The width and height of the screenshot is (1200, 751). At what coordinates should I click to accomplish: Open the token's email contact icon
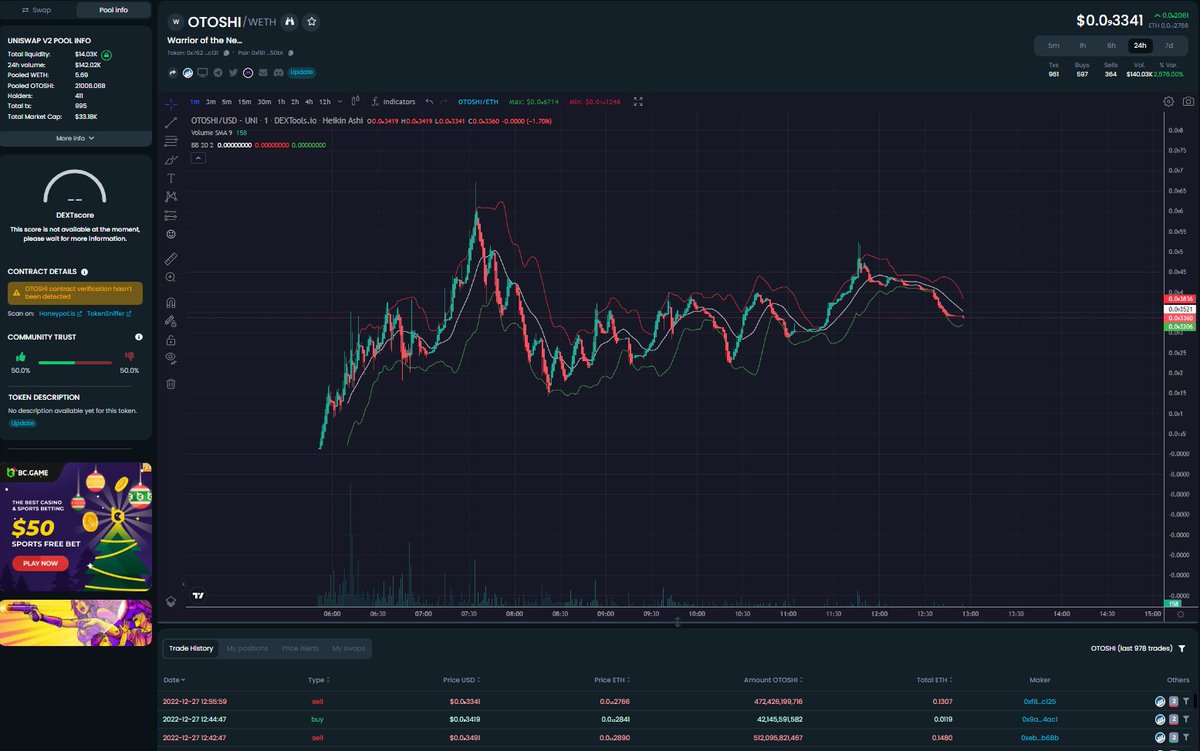263,72
